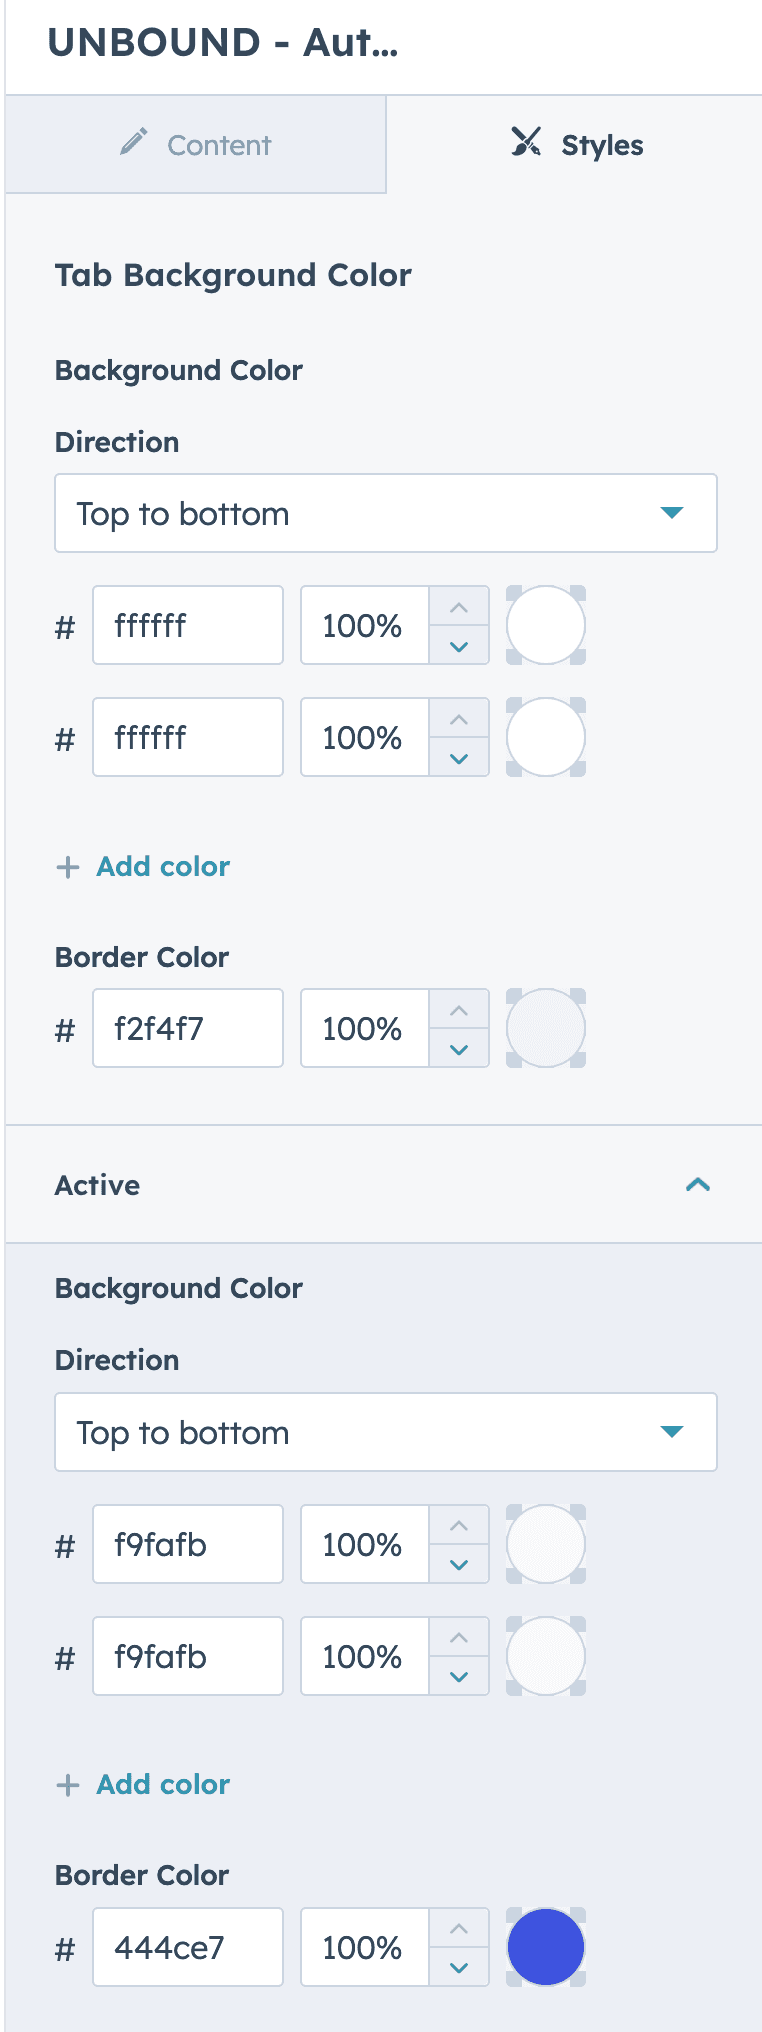Viewport: 762px width, 2032px height.
Task: Click the brush icon on Styles tab
Action: tap(526, 142)
